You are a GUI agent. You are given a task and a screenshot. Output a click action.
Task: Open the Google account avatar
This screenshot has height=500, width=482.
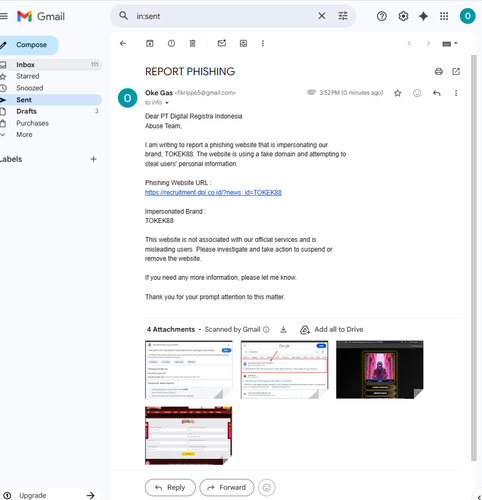coord(467,16)
